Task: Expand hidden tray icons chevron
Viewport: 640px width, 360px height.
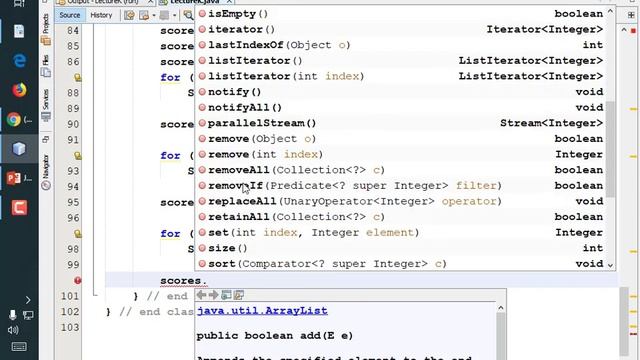Action: [x=28, y=300]
